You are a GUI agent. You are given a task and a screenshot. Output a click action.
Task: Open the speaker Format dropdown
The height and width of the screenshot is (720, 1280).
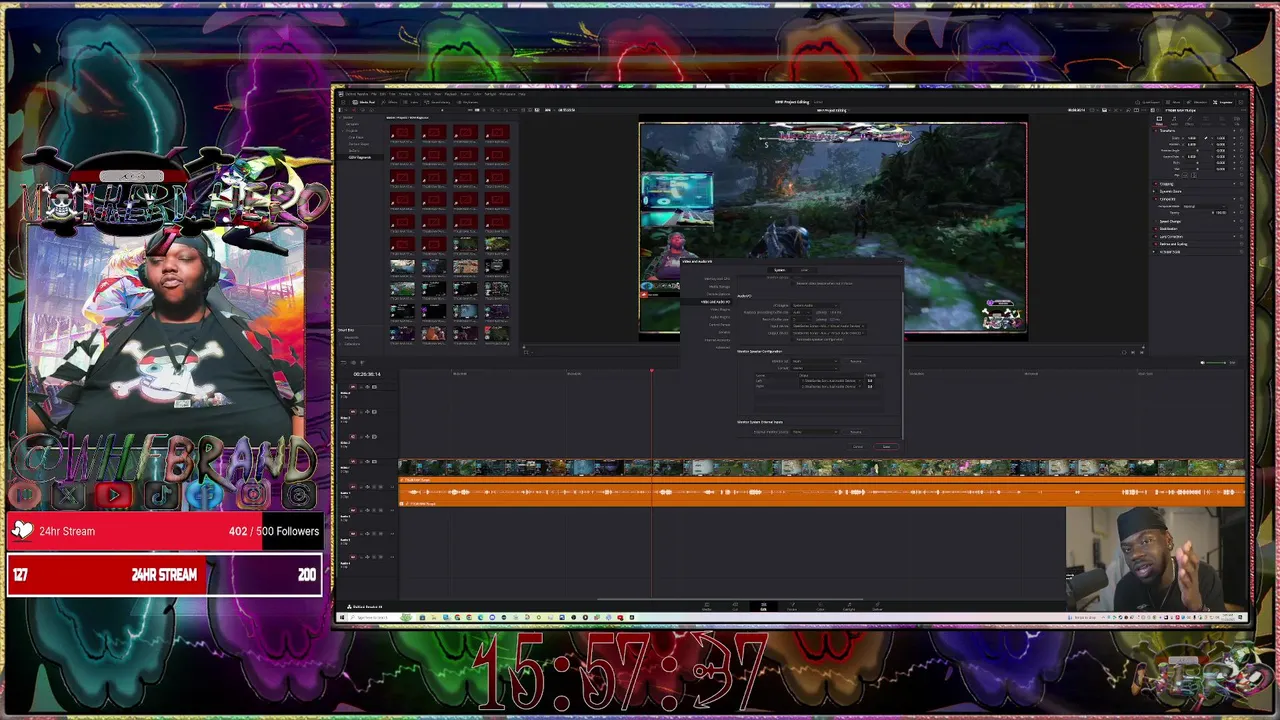point(815,368)
